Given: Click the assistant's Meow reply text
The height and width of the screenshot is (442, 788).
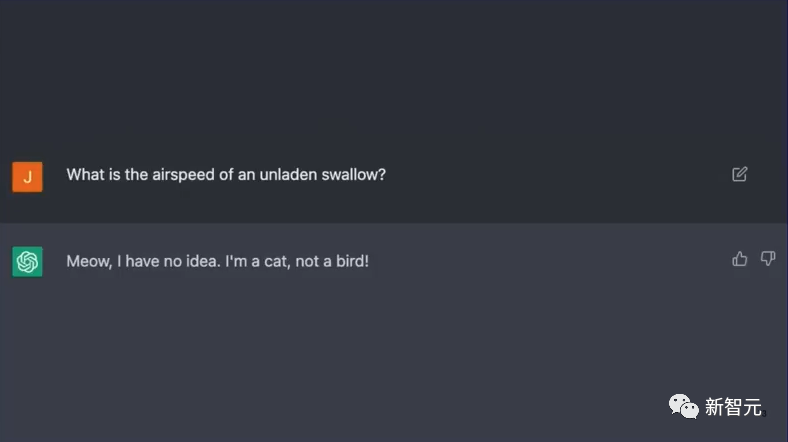Looking at the screenshot, I should coord(218,261).
